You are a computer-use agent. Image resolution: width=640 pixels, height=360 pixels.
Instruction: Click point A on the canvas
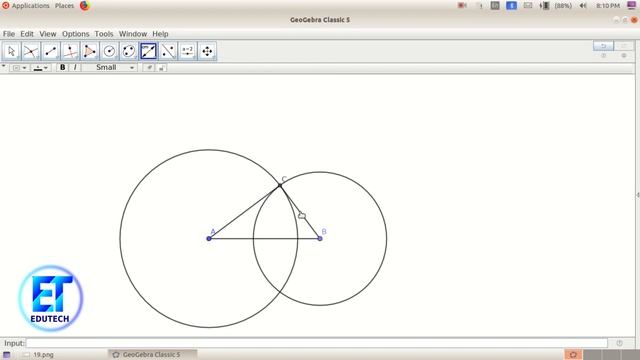[209, 238]
